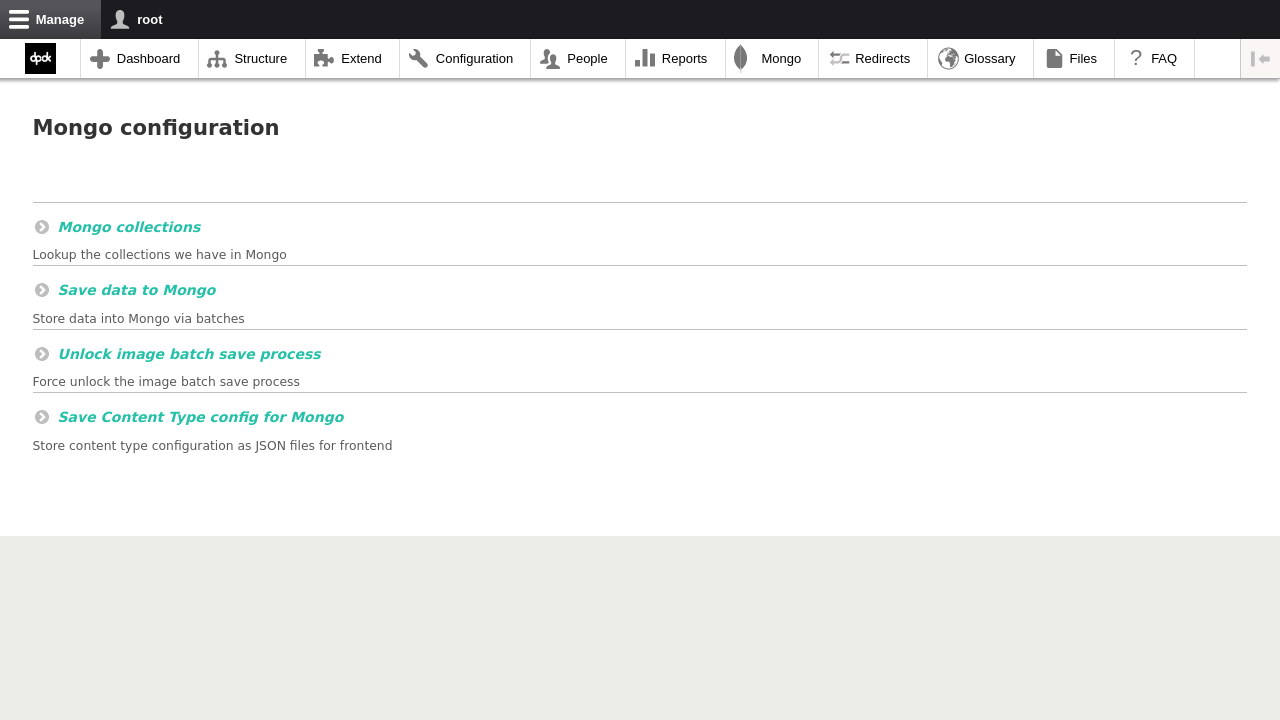Open the root user account menu
The image size is (1280, 720).
click(137, 19)
